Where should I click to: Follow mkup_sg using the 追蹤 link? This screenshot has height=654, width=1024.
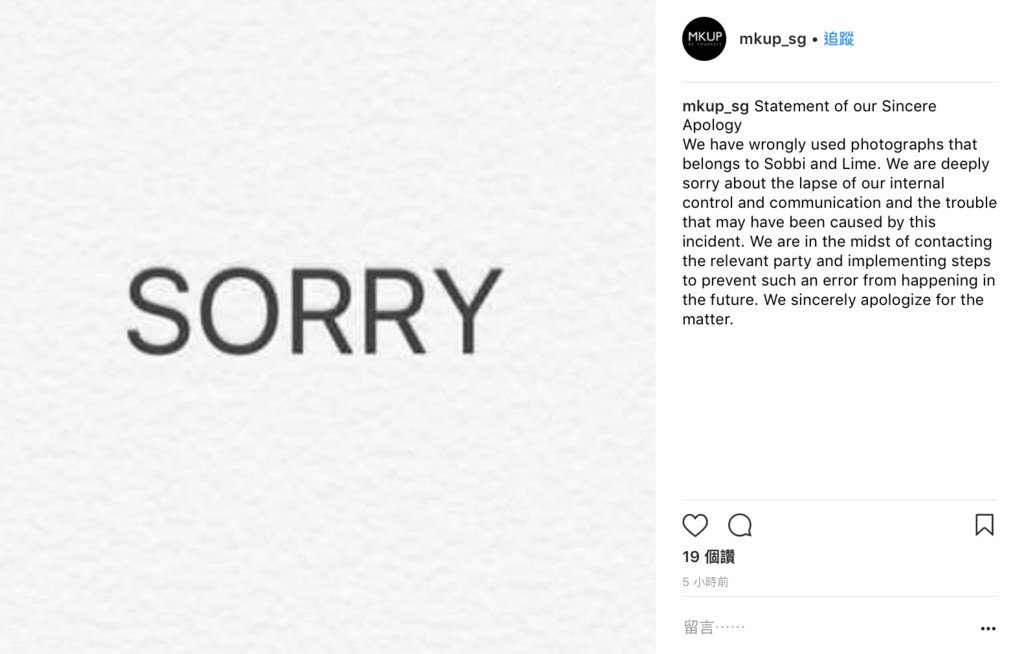tap(839, 39)
